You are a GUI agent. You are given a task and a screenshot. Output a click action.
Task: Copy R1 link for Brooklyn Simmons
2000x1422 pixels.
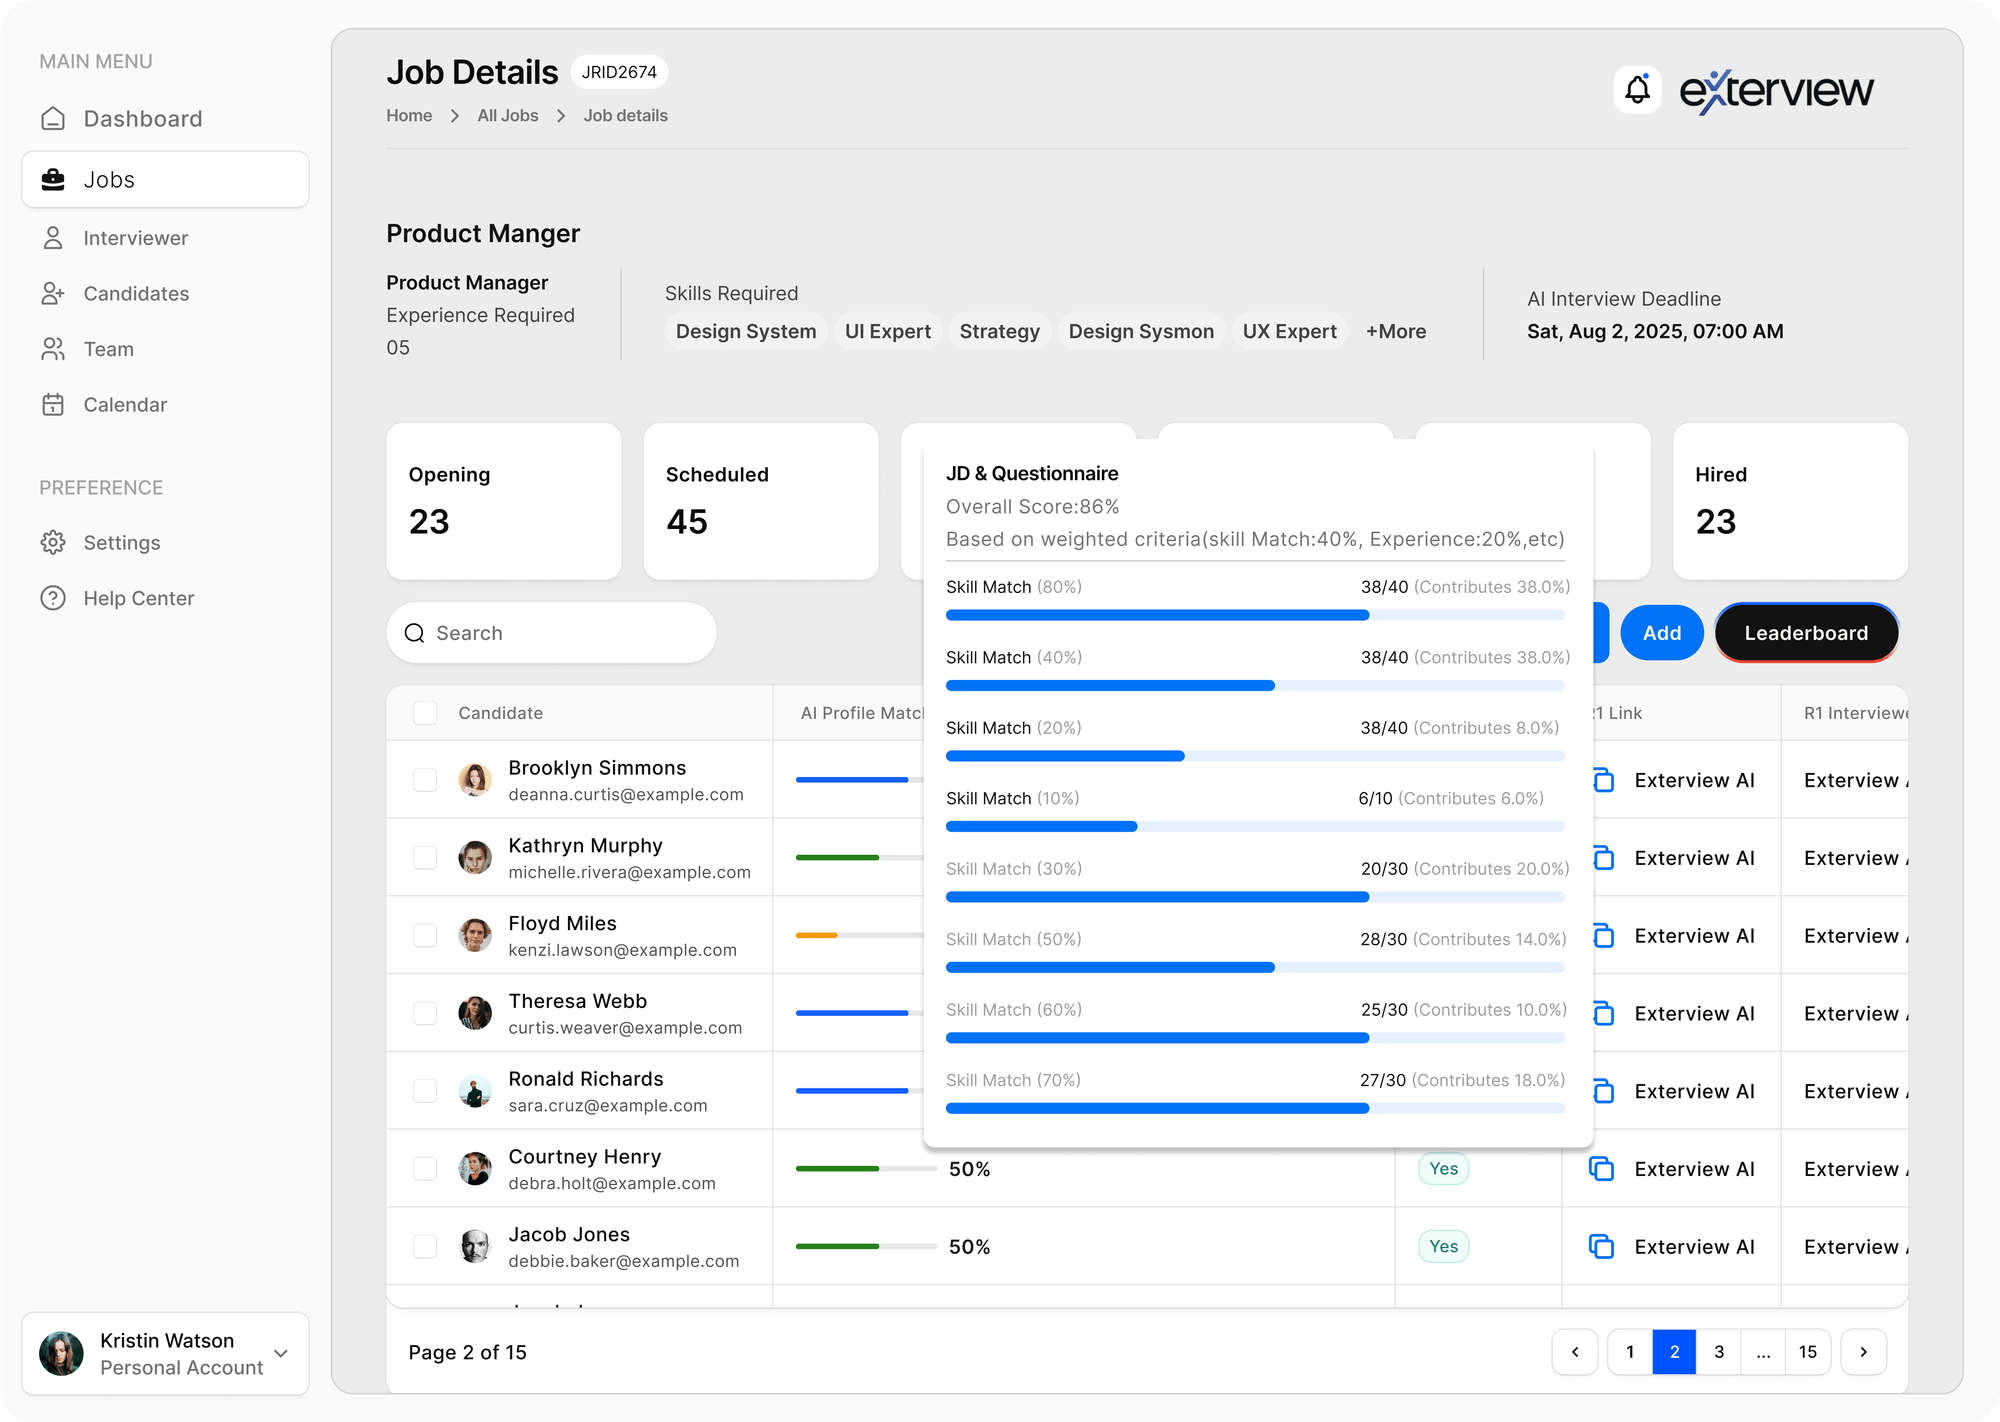pos(1603,780)
